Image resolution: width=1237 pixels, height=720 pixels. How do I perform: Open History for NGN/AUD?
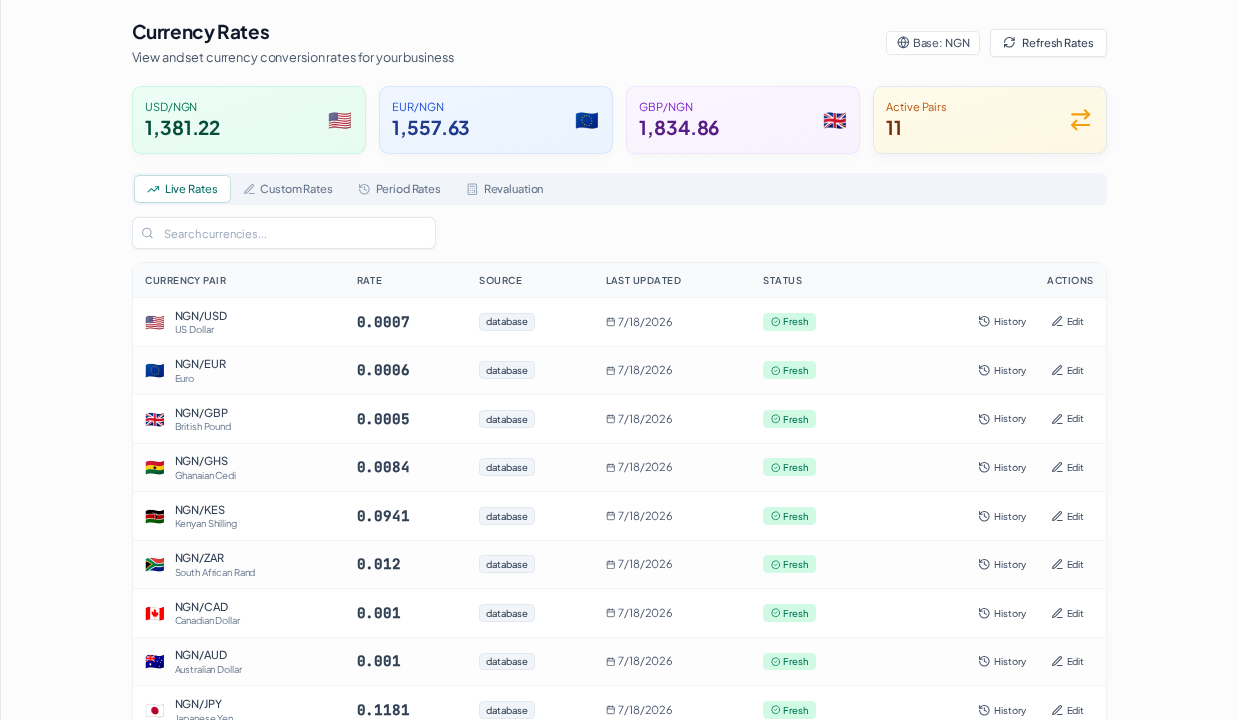point(1002,661)
